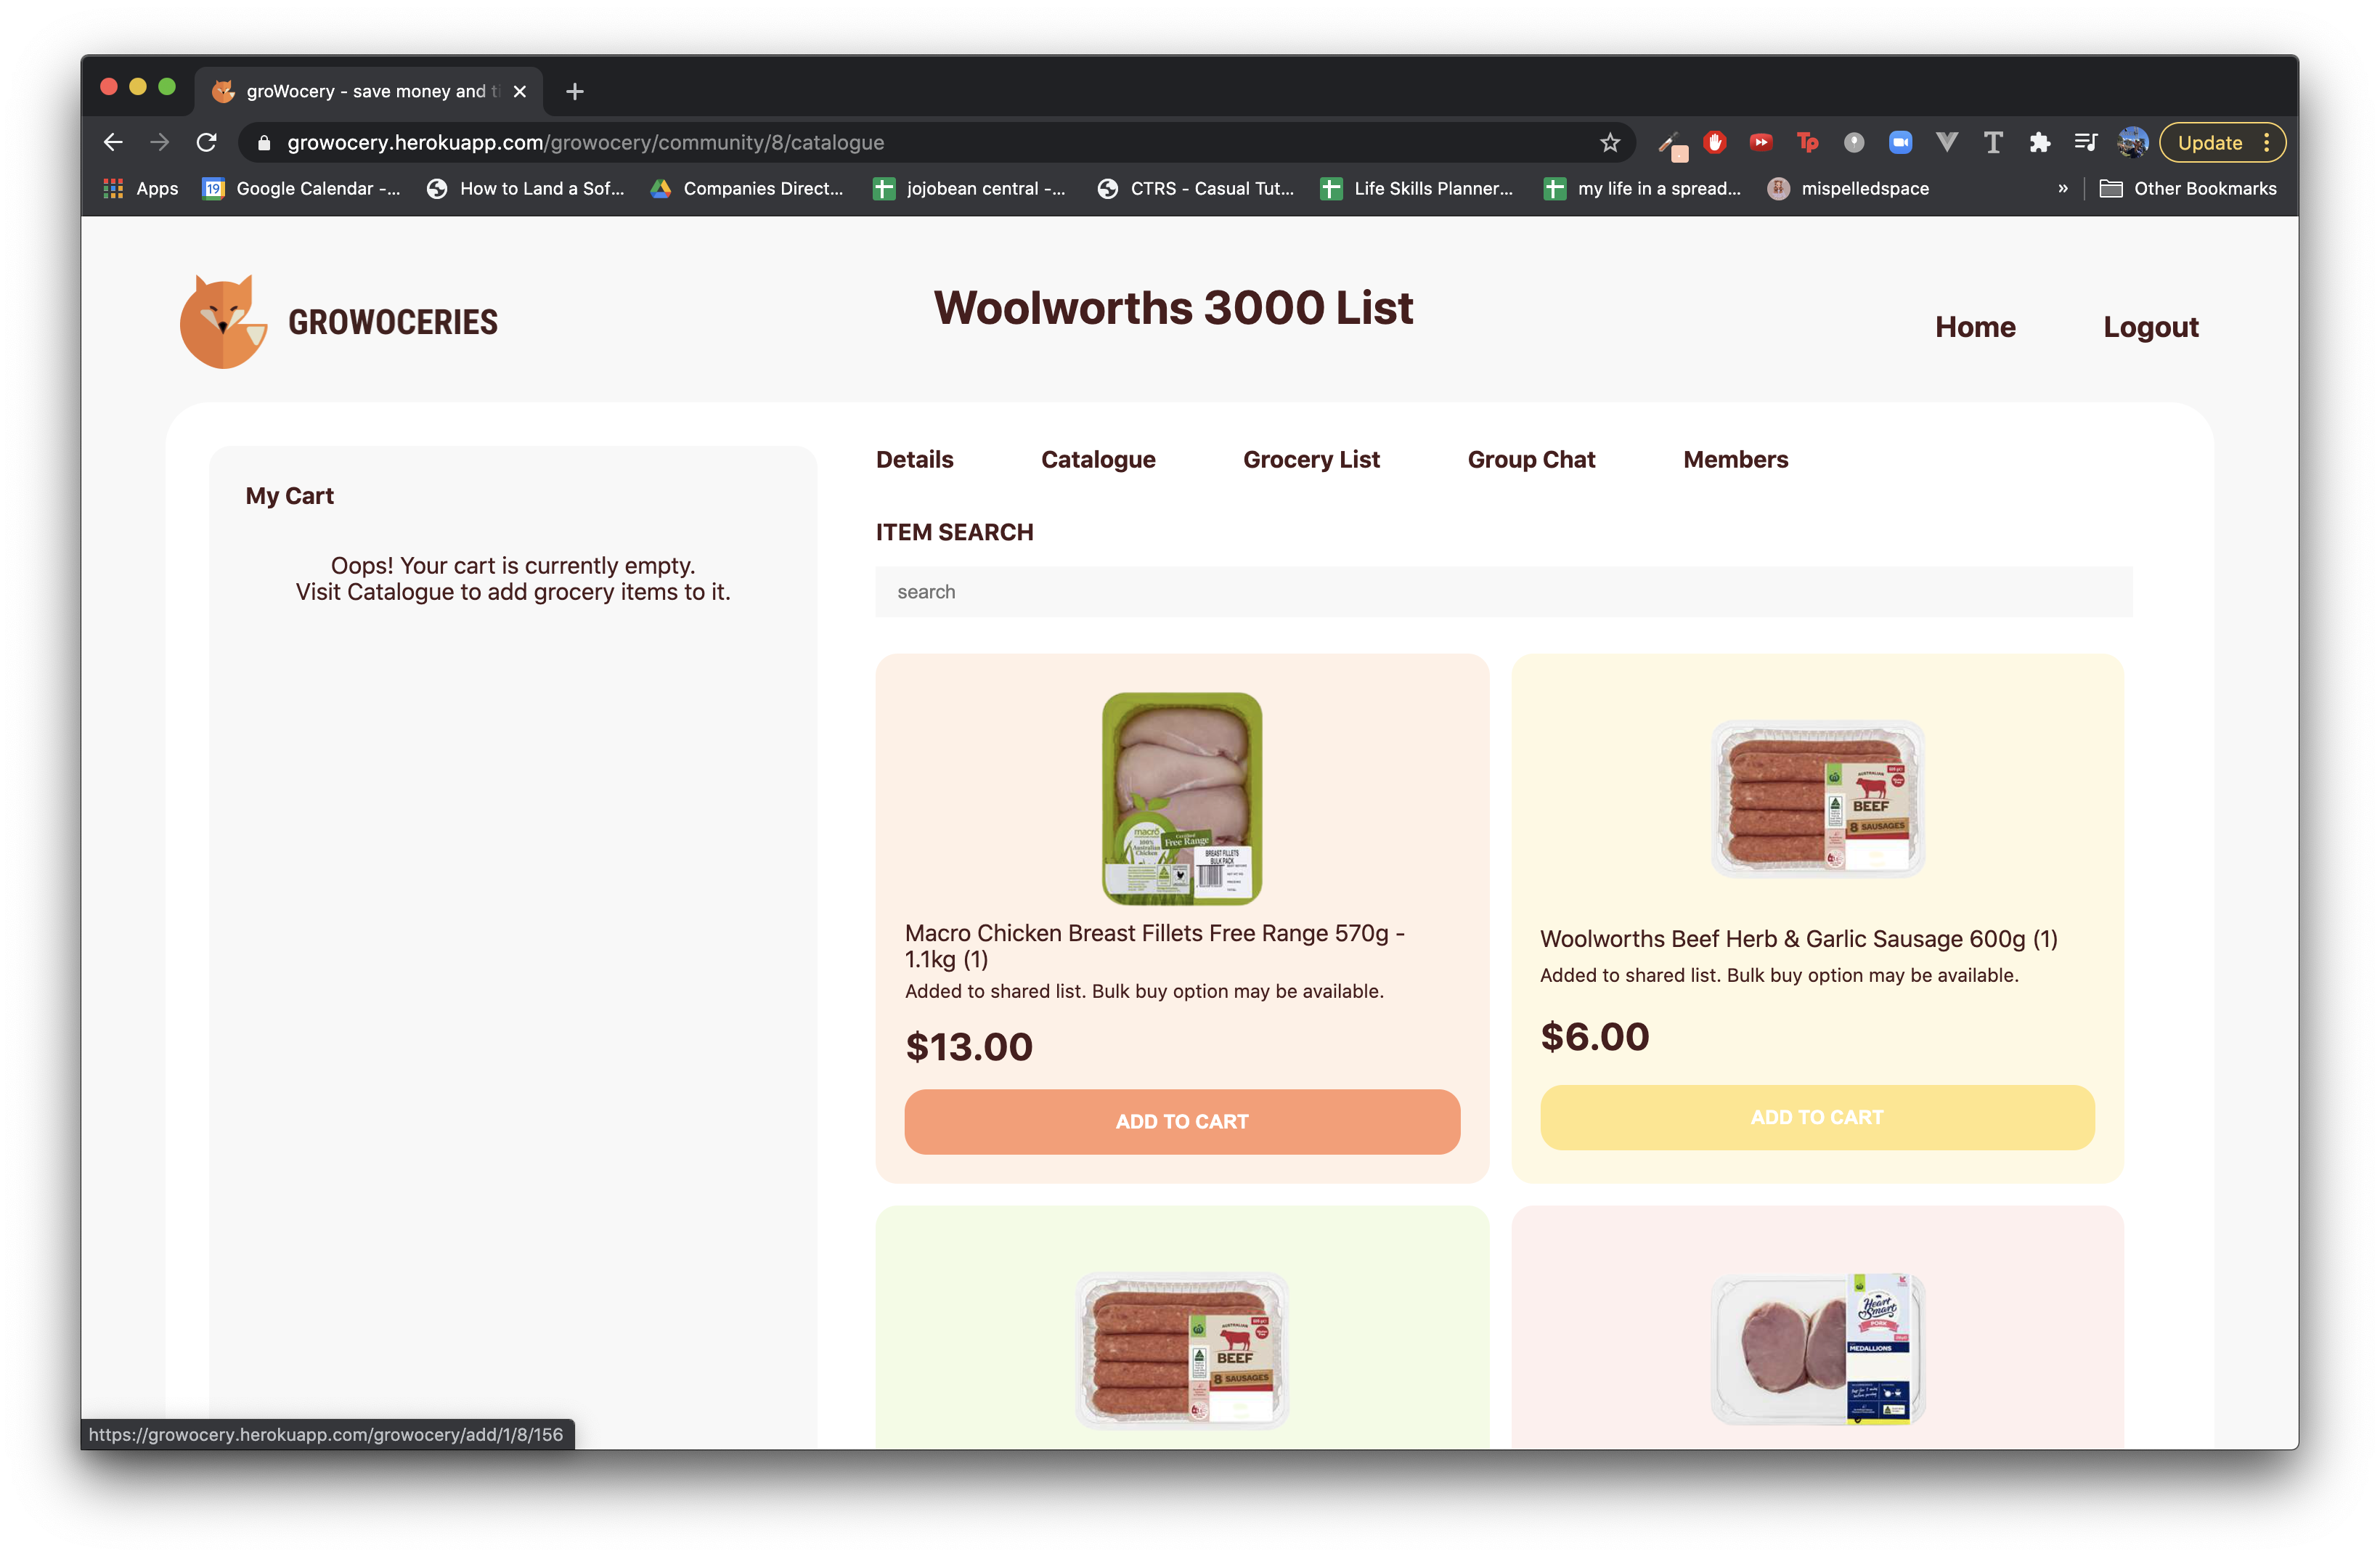This screenshot has width=2380, height=1557.
Task: Click the item search field
Action: [1502, 592]
